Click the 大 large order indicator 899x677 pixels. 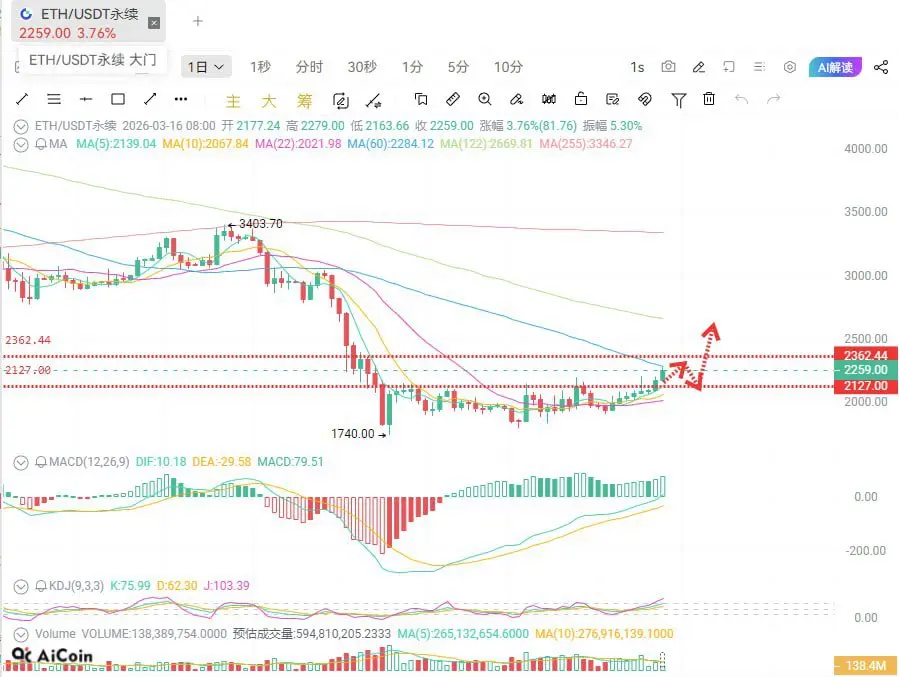coord(268,101)
